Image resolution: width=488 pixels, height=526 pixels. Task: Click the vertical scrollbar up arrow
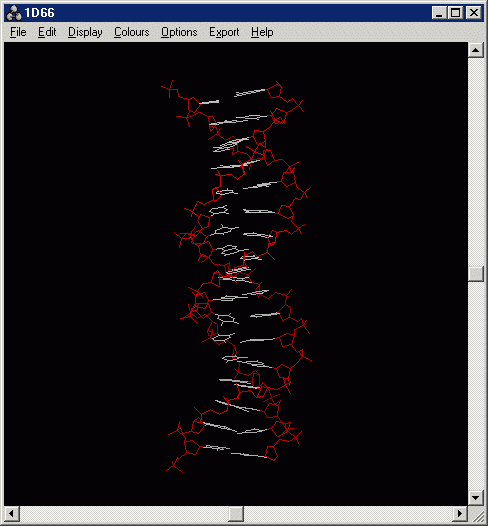click(476, 50)
